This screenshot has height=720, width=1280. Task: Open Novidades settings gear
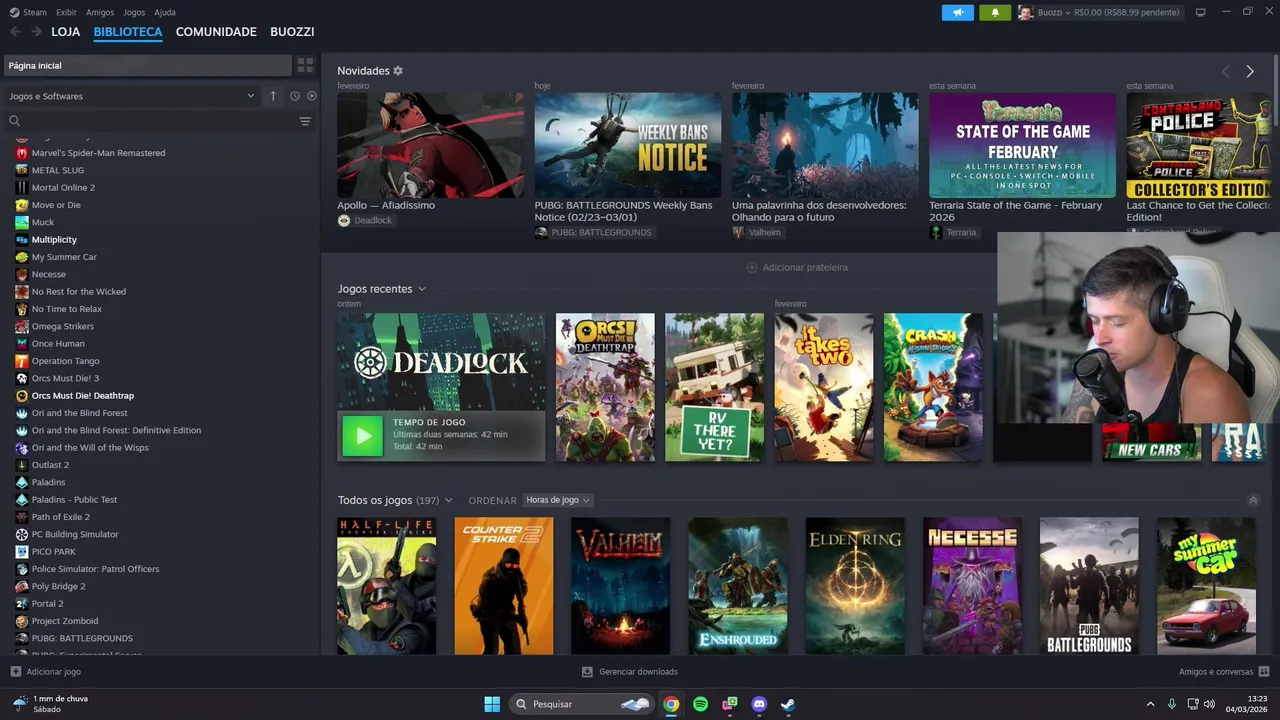[398, 71]
